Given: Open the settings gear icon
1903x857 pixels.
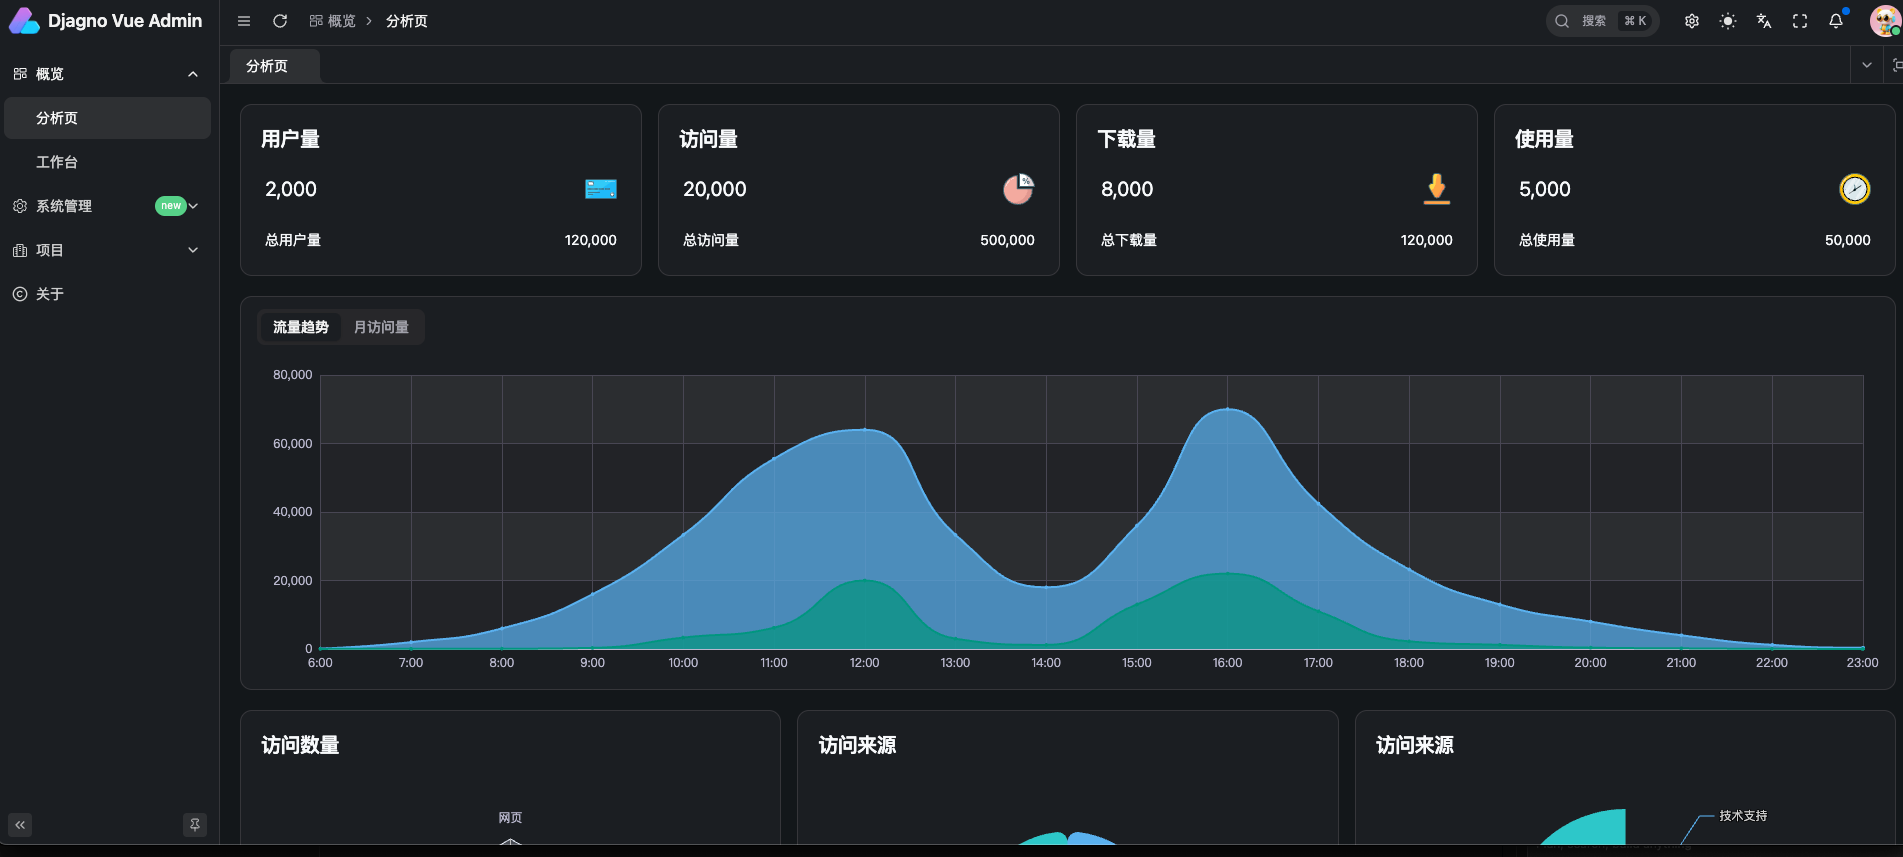Looking at the screenshot, I should coord(1691,21).
